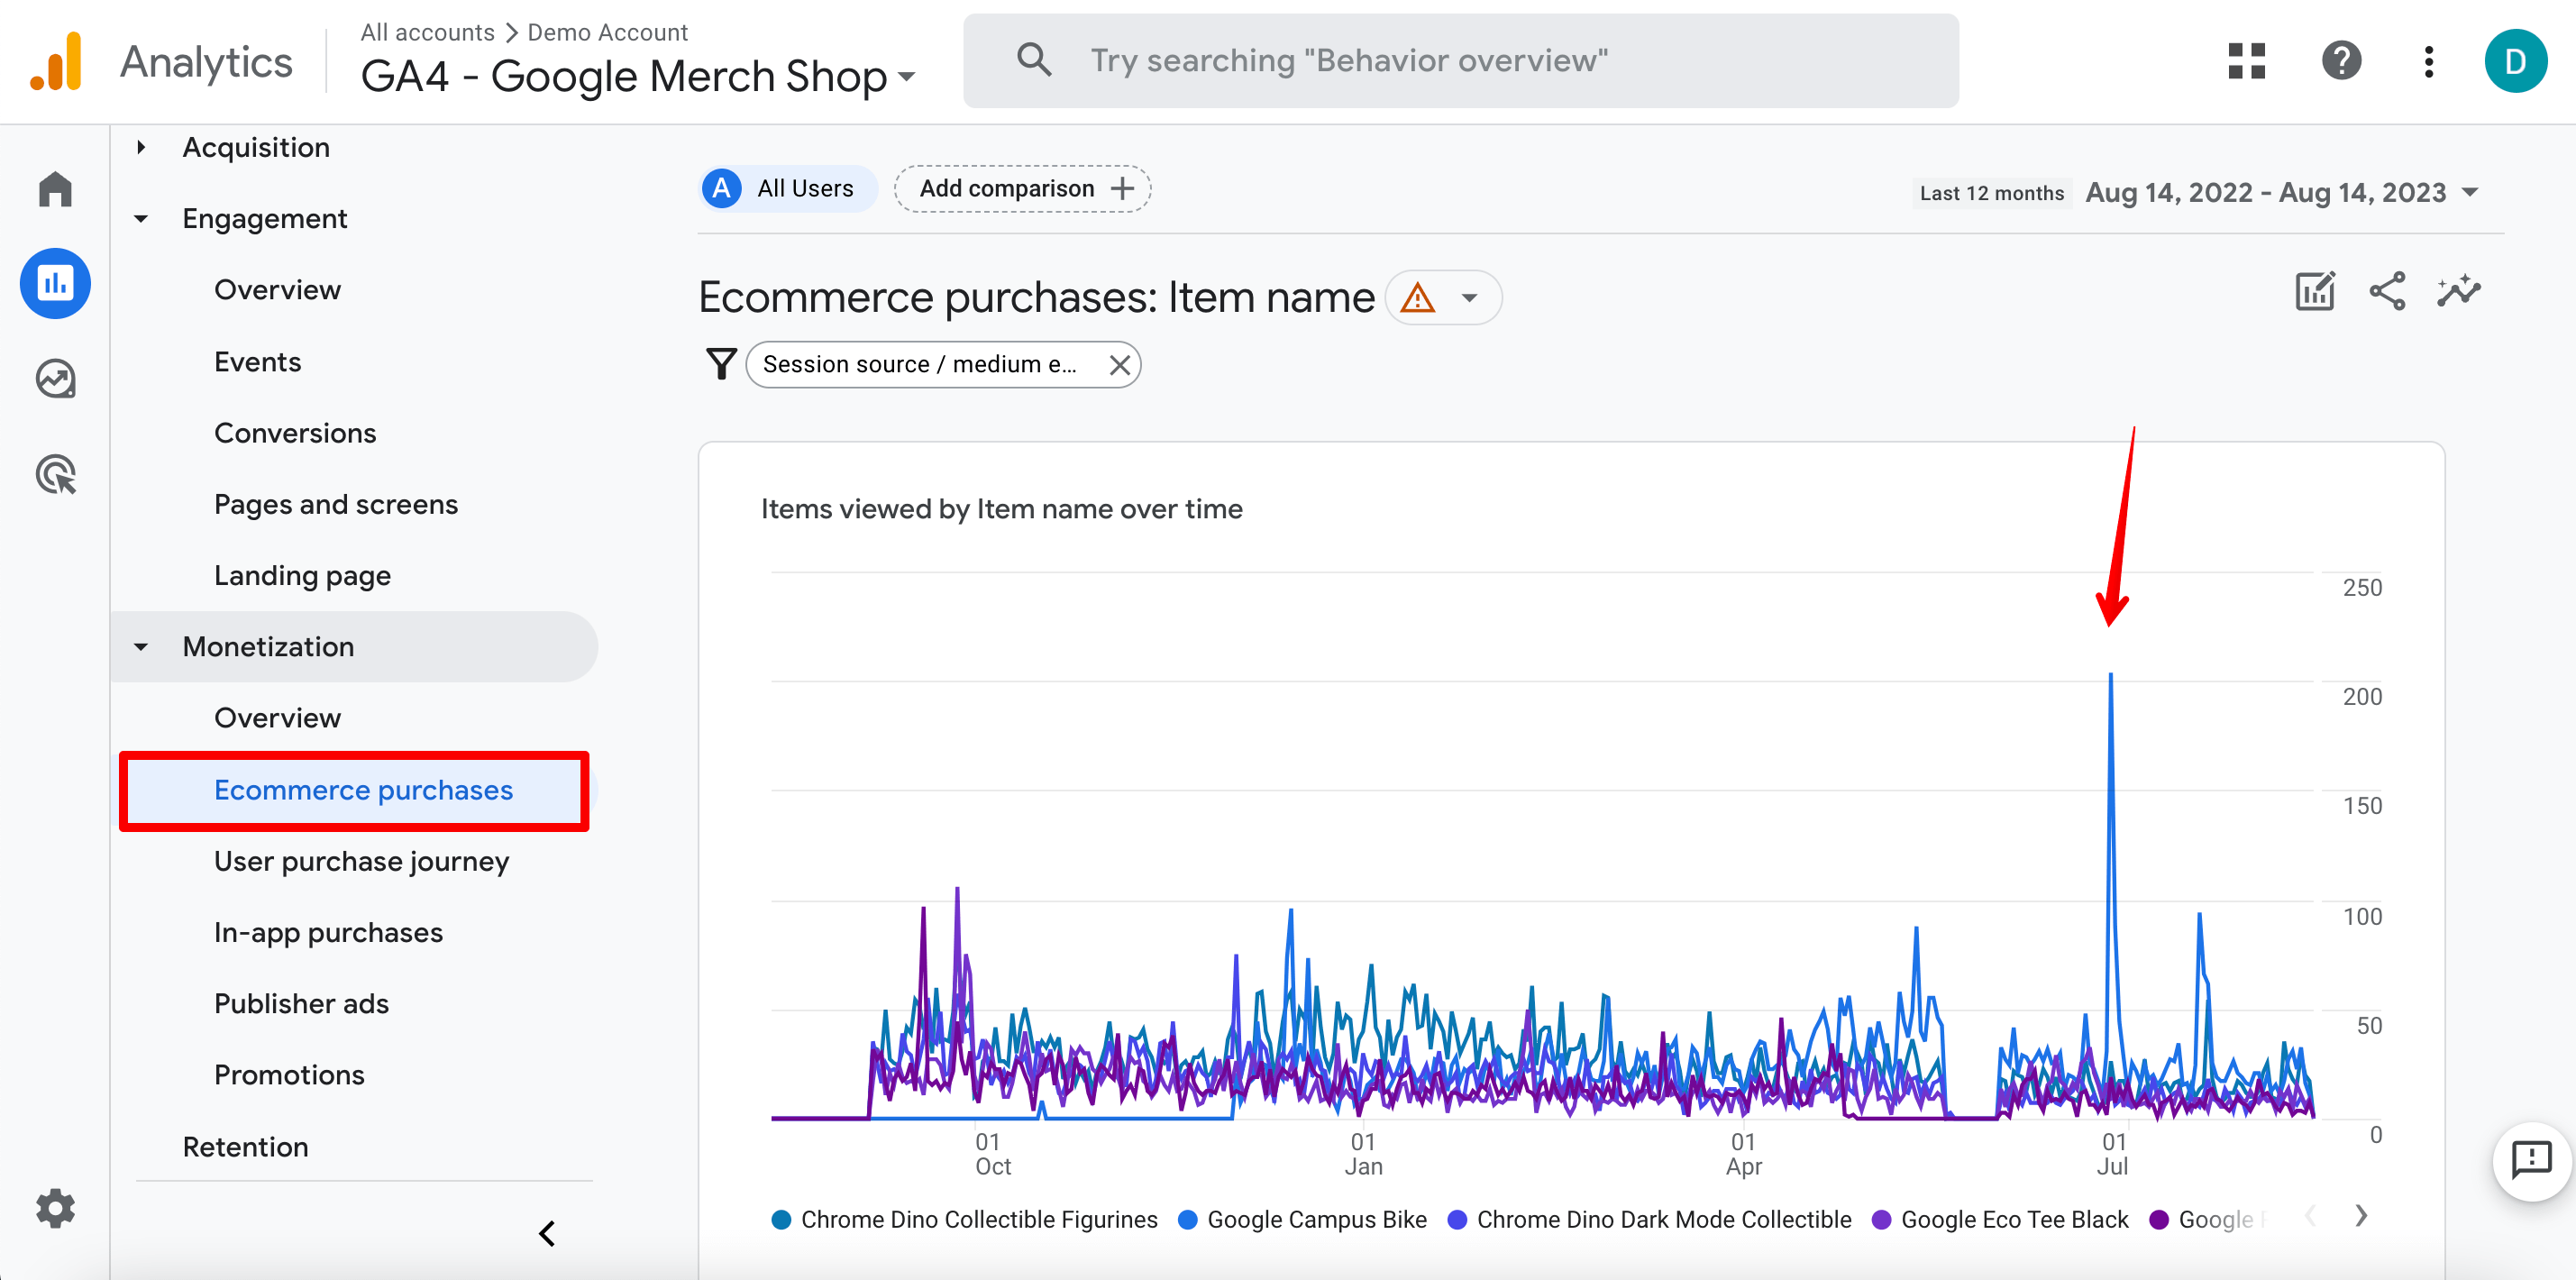Open the Promotions report
The width and height of the screenshot is (2576, 1280).
click(x=289, y=1075)
